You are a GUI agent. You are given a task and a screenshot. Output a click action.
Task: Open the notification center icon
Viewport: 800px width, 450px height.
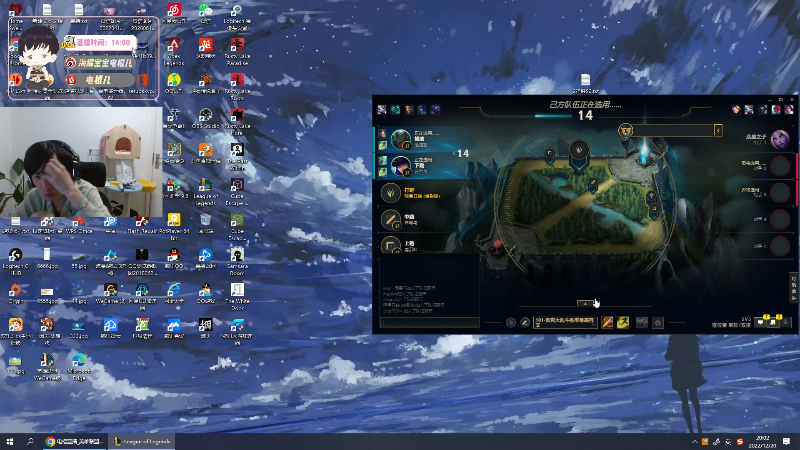click(x=786, y=441)
